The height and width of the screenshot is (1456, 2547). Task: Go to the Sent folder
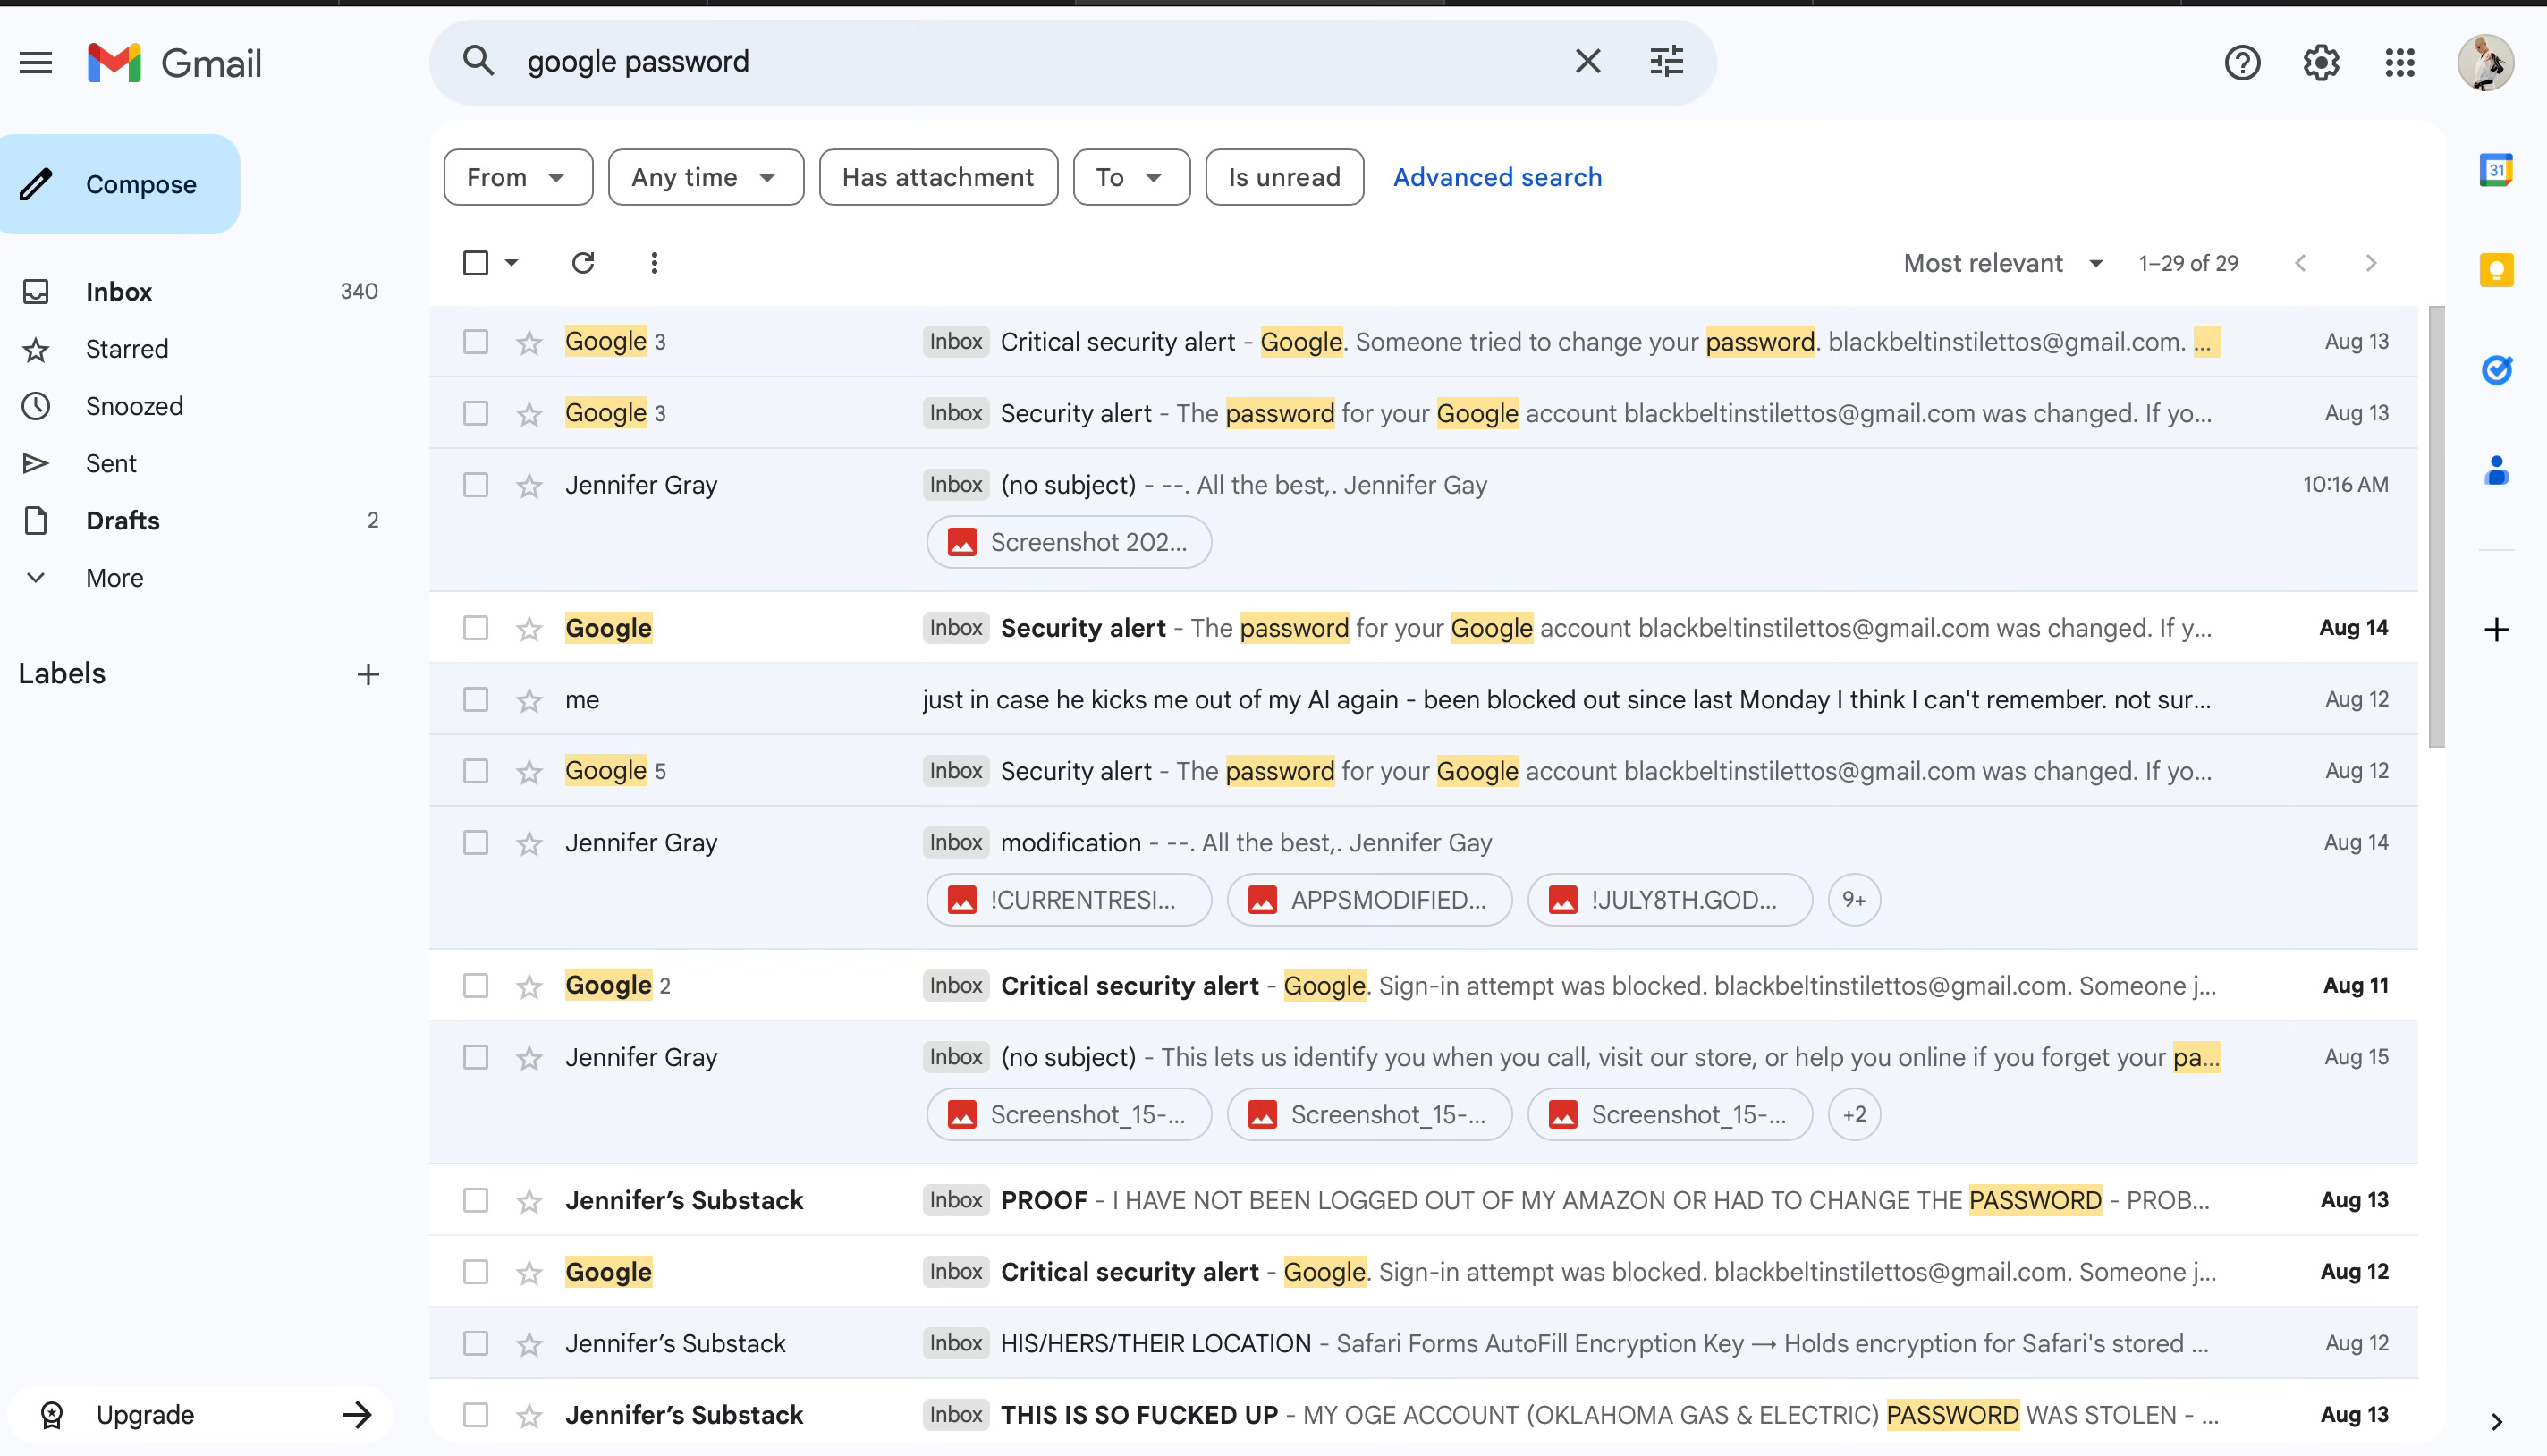click(x=111, y=464)
